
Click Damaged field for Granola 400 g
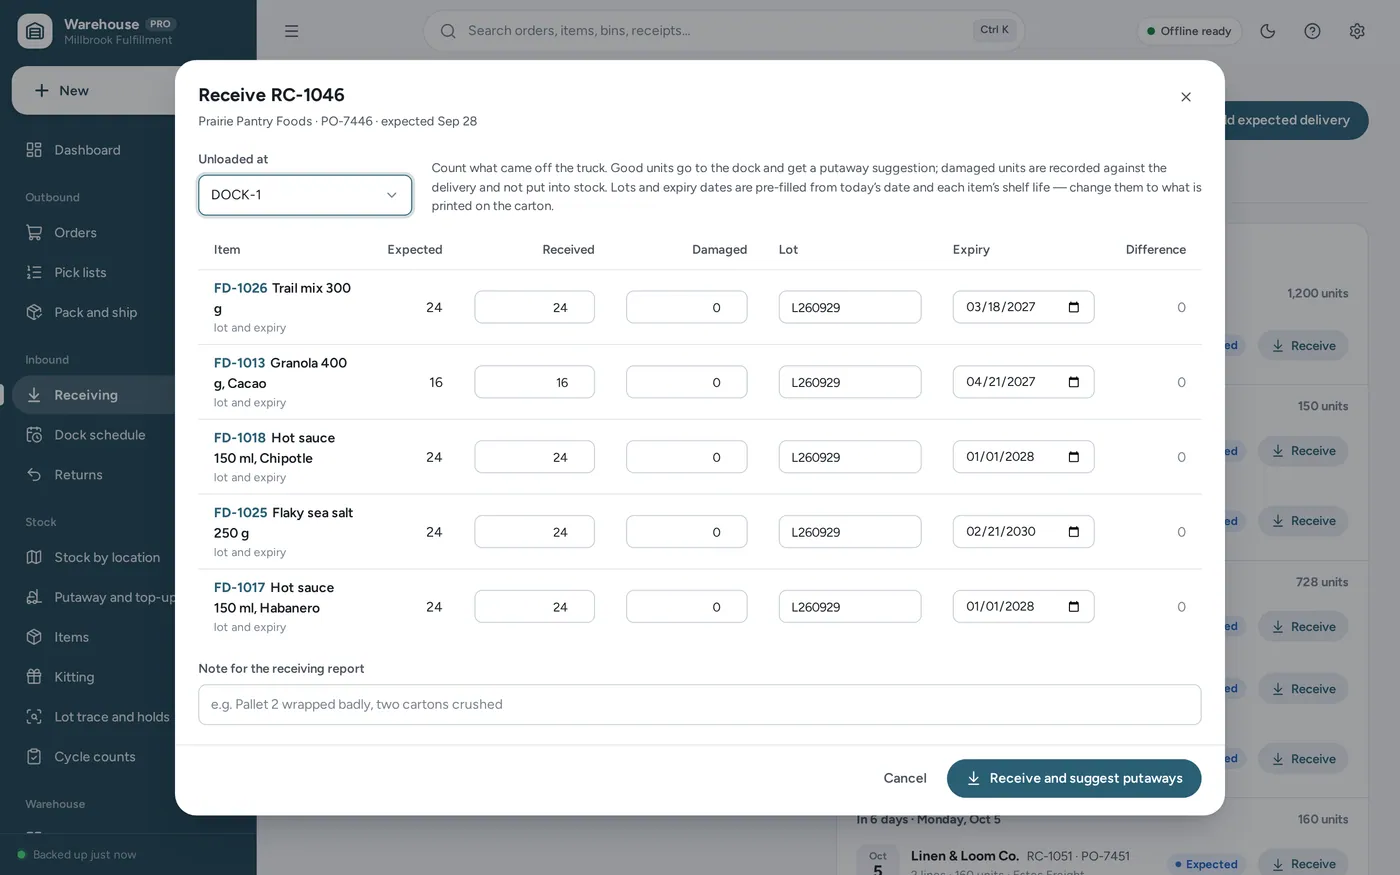[687, 382]
